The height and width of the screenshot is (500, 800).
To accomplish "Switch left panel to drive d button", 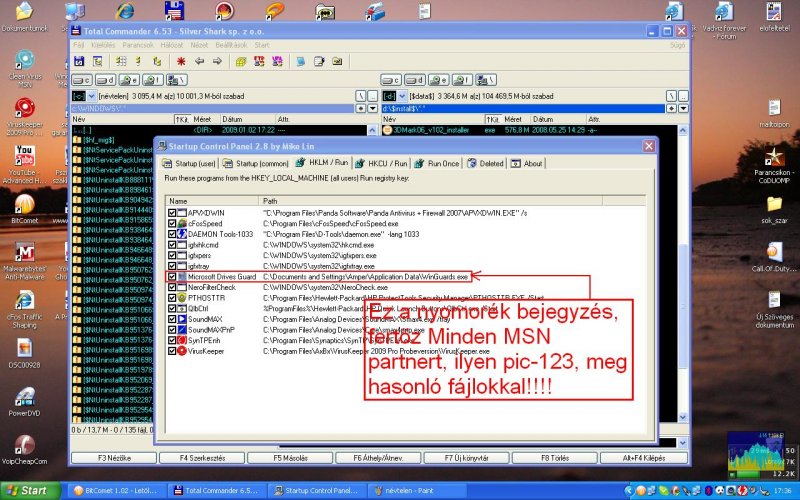I will [x=106, y=80].
